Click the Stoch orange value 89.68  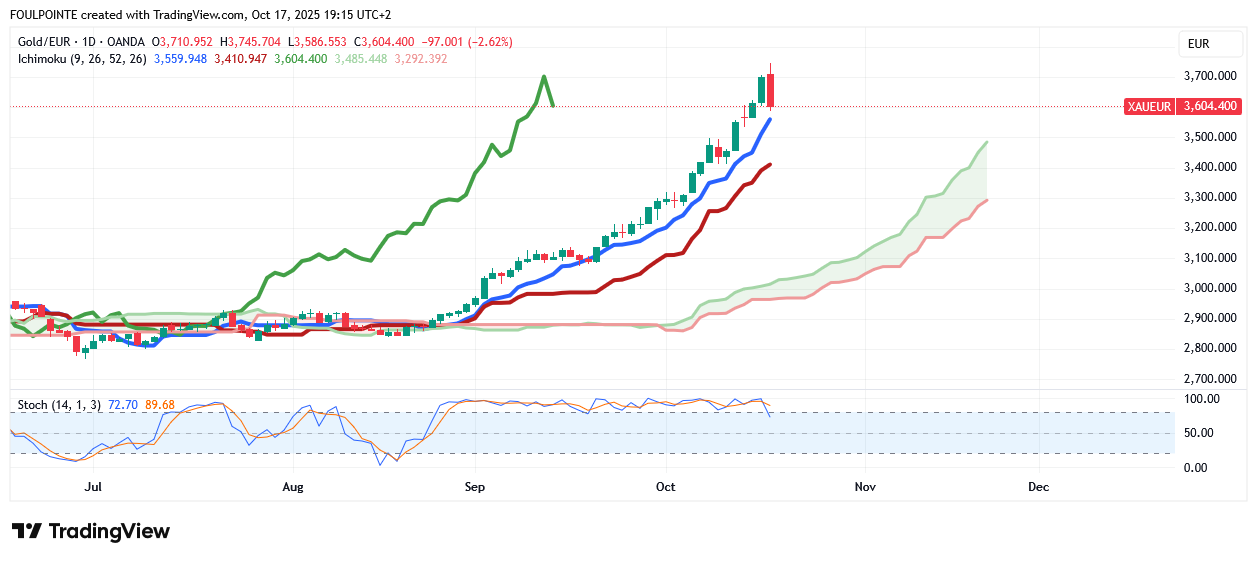click(160, 405)
